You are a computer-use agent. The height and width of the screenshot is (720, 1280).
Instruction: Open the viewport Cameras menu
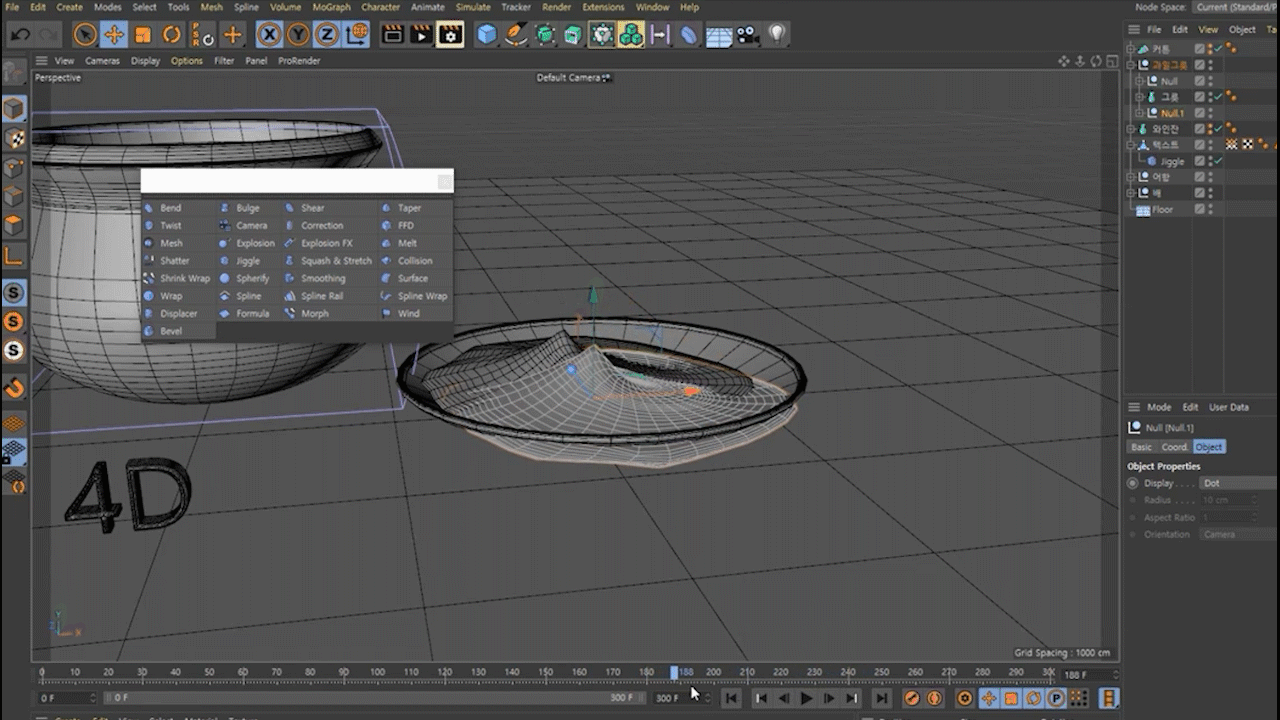pos(102,61)
